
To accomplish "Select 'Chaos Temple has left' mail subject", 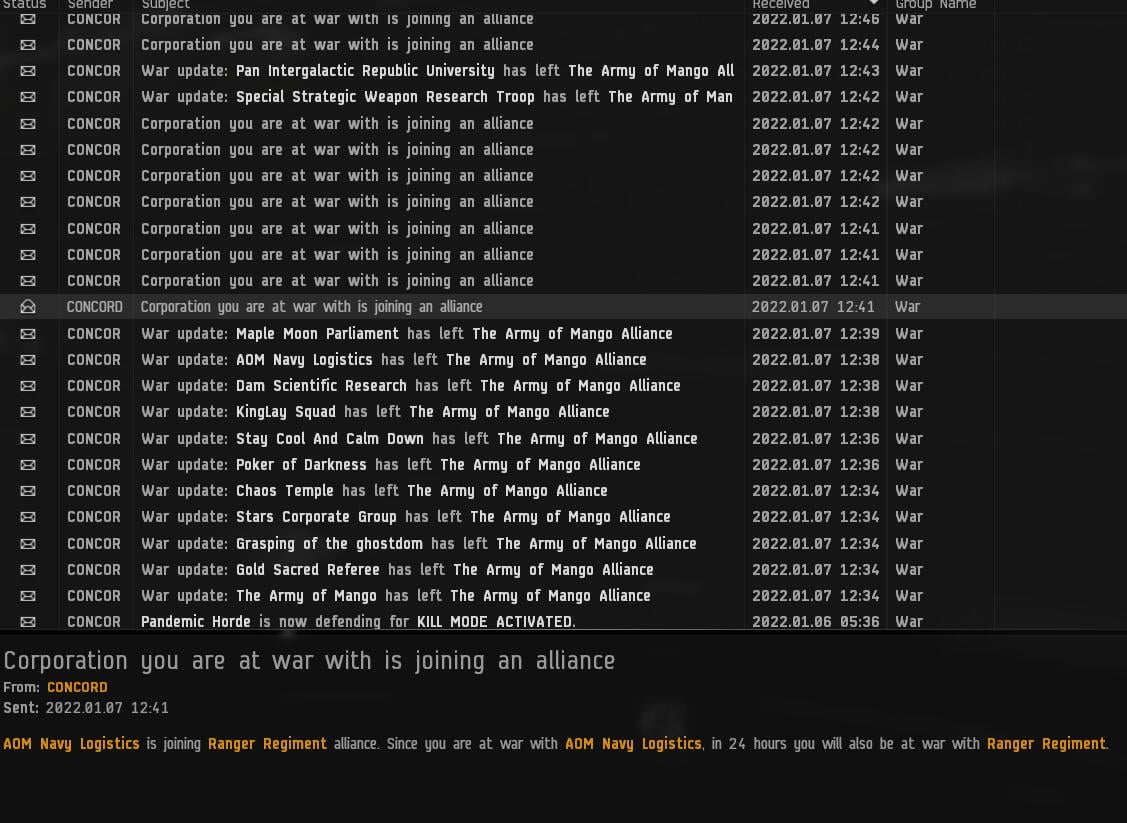I will click(374, 491).
